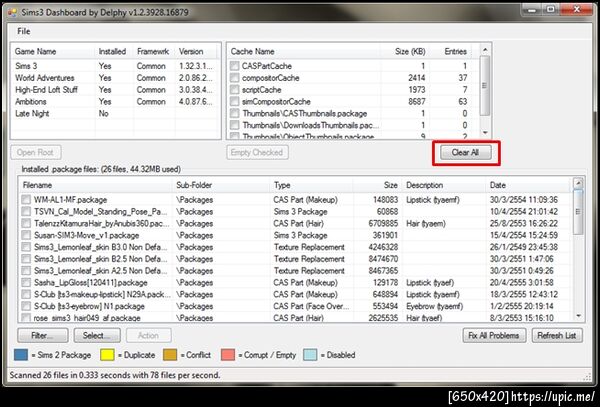Sort packages by Filename header
600x407 pixels.
pos(95,185)
